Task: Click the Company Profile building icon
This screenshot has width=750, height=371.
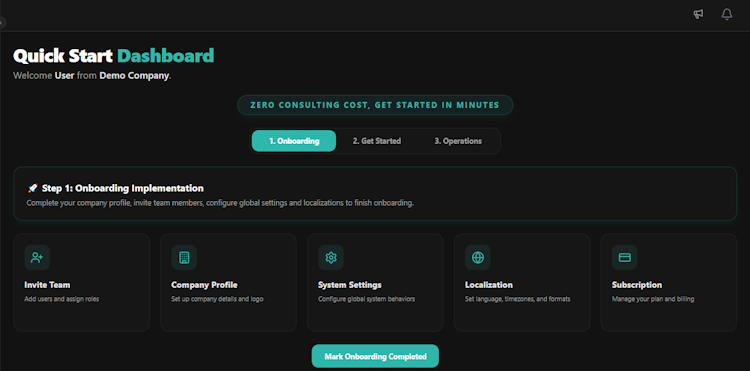Action: (x=184, y=258)
